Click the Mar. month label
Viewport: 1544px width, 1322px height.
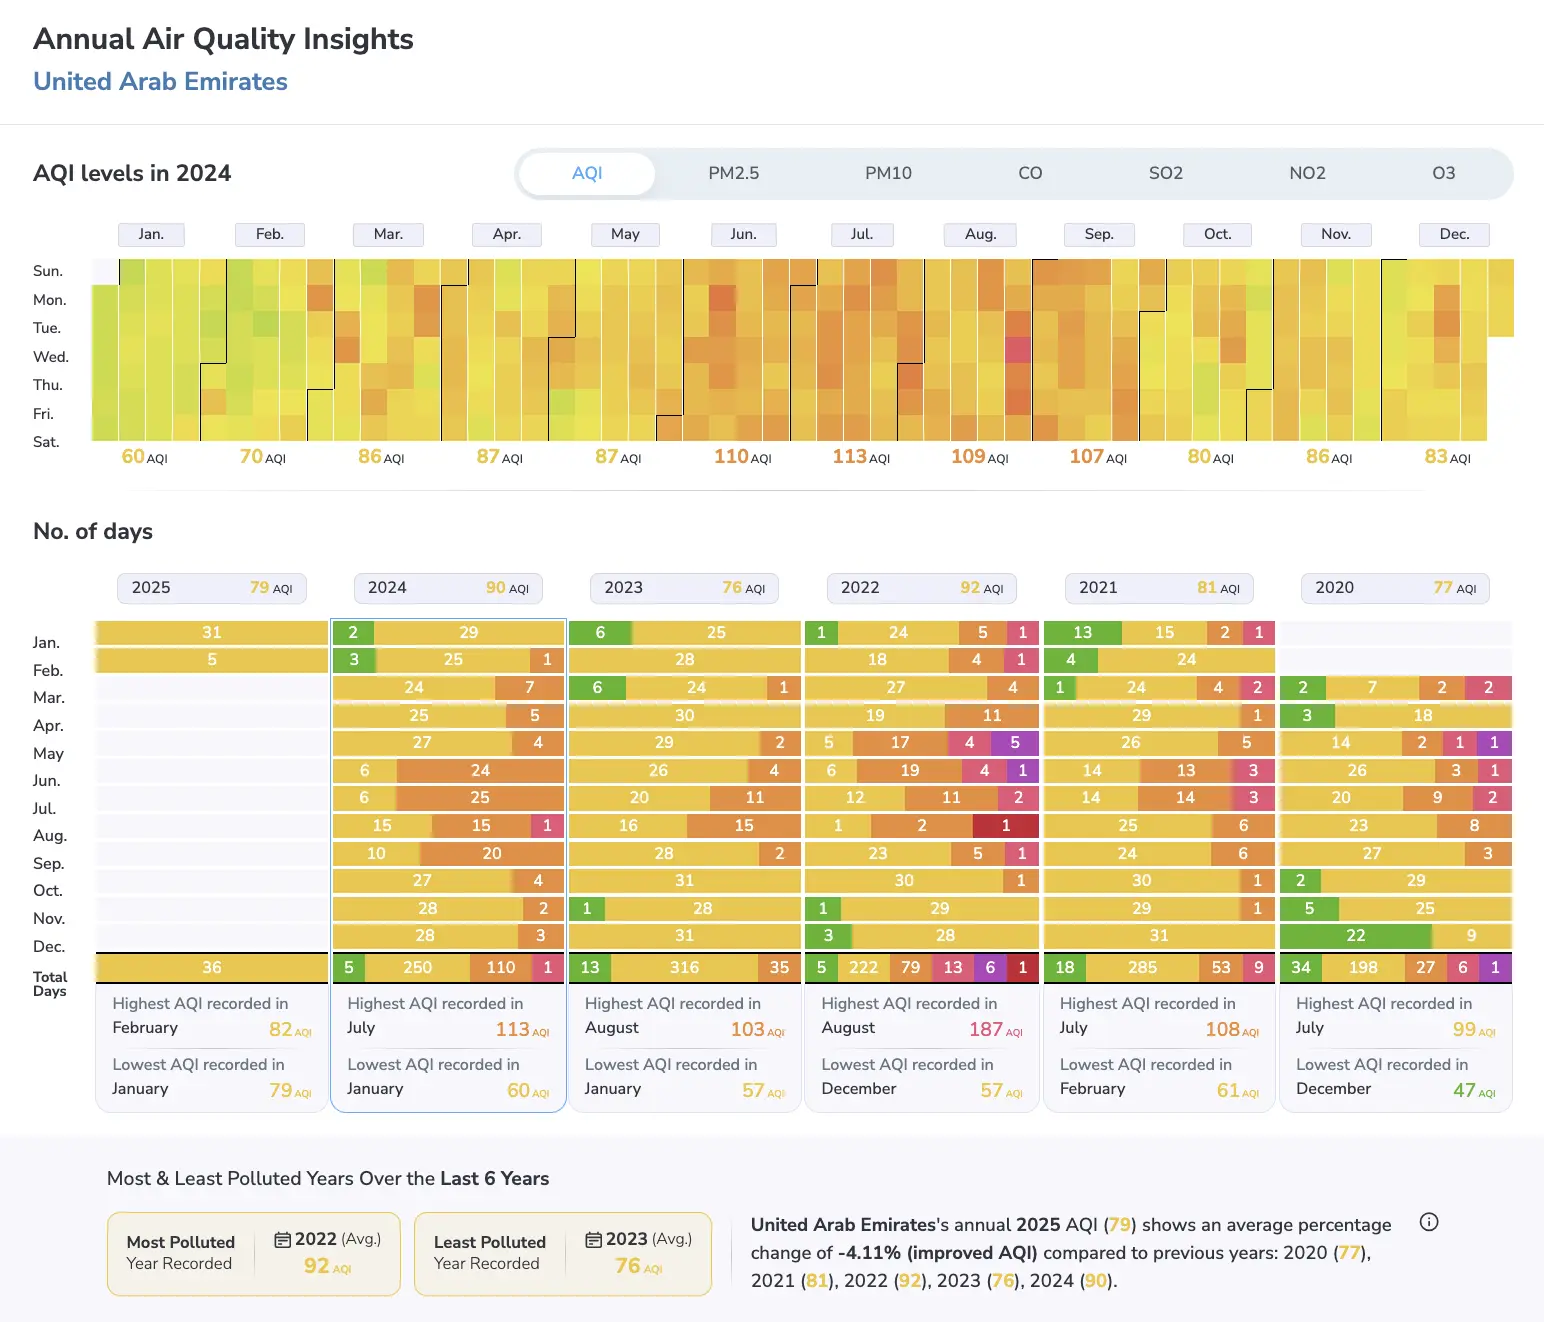coord(388,234)
